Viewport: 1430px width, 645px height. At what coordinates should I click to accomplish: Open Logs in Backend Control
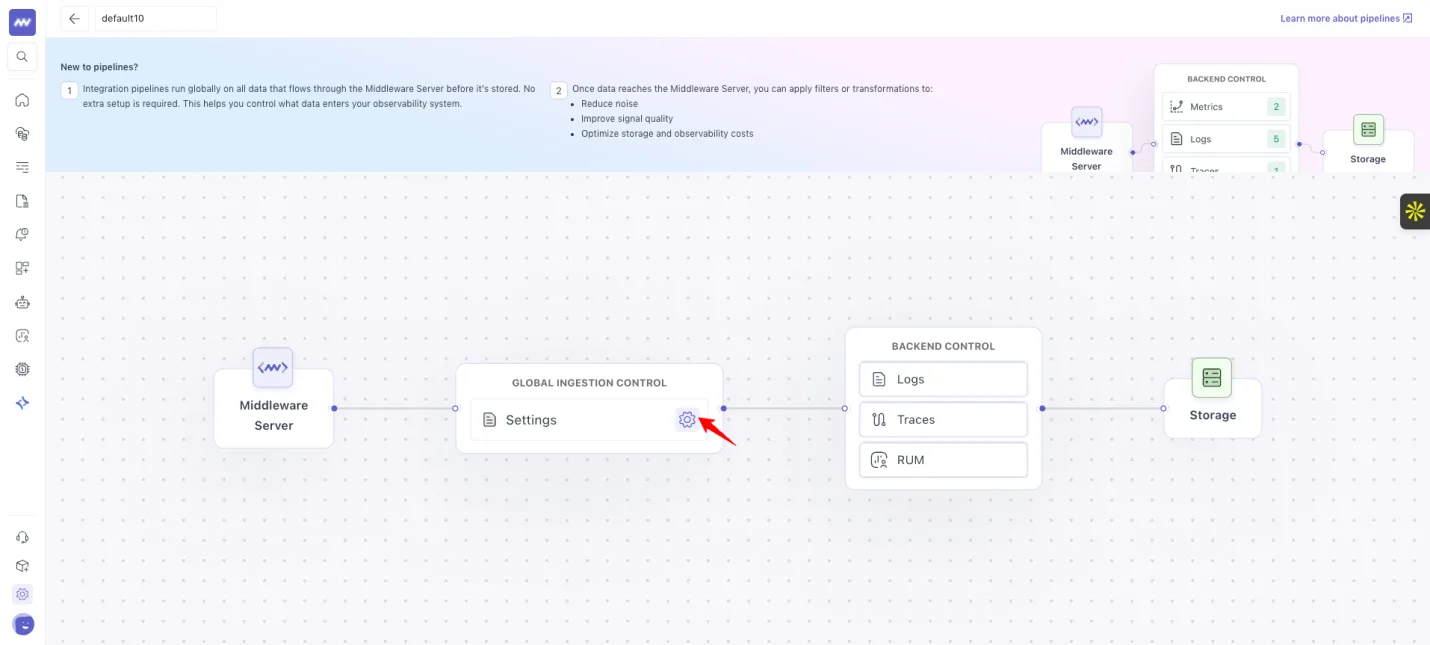(x=943, y=379)
